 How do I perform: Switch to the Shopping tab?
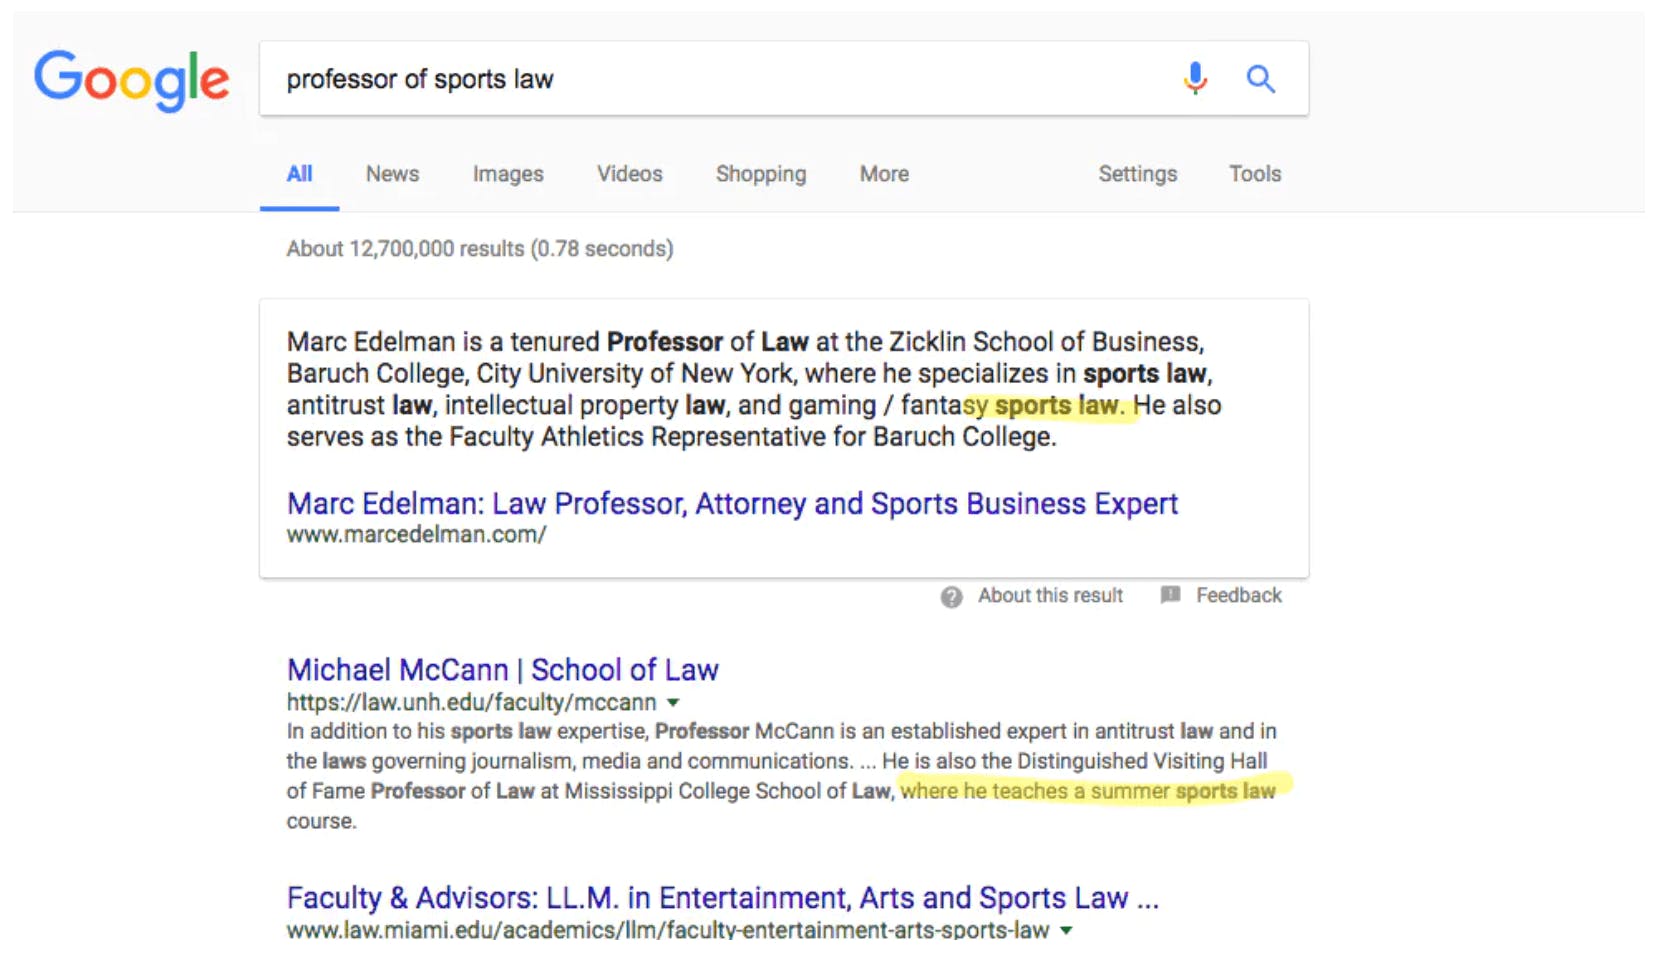[x=760, y=174]
